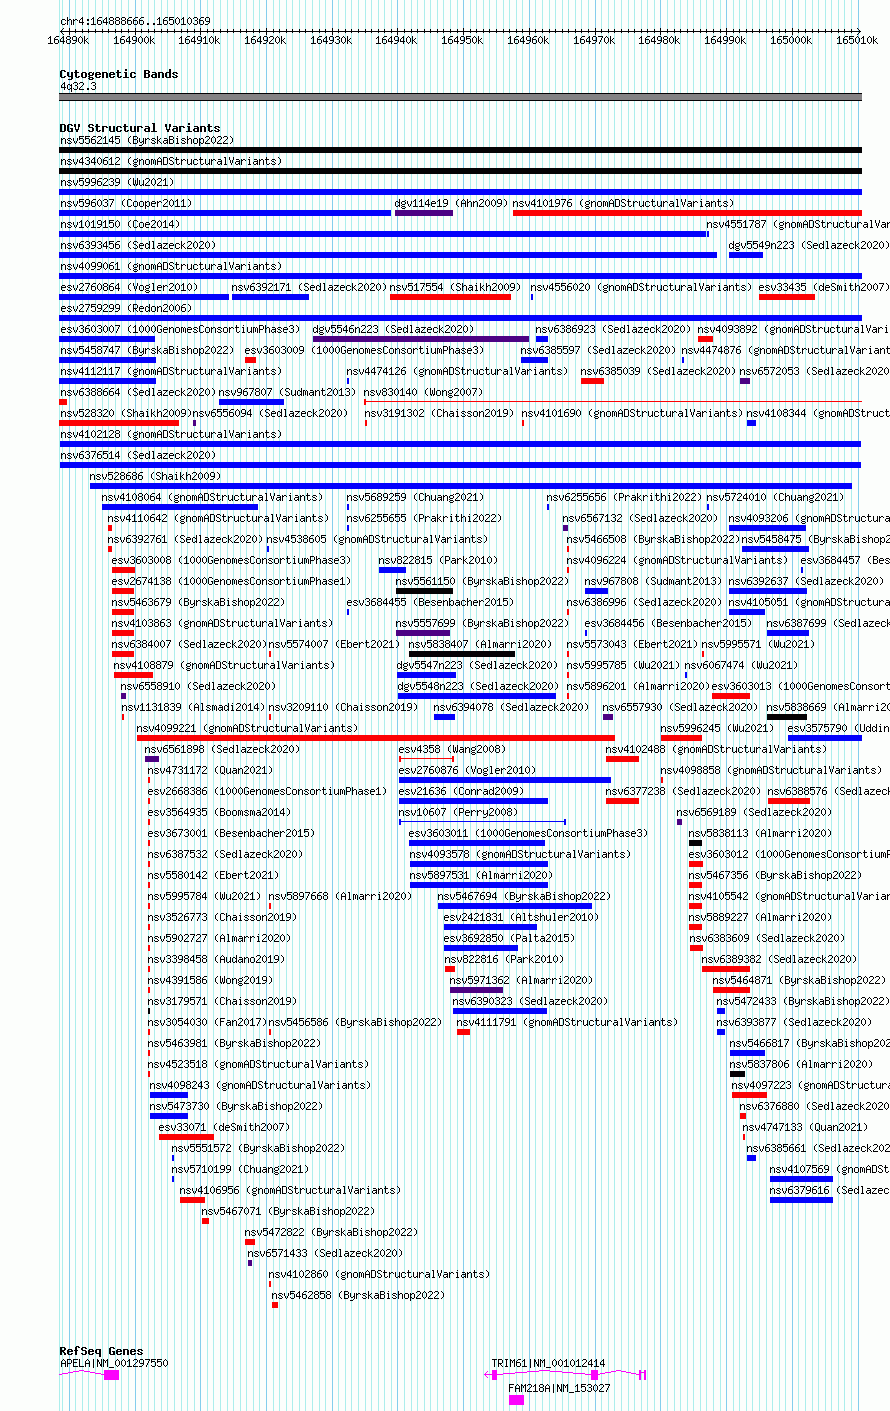Open esv3564935 (Boomsma2014) label
This screenshot has height=1411, width=890.
220,812
